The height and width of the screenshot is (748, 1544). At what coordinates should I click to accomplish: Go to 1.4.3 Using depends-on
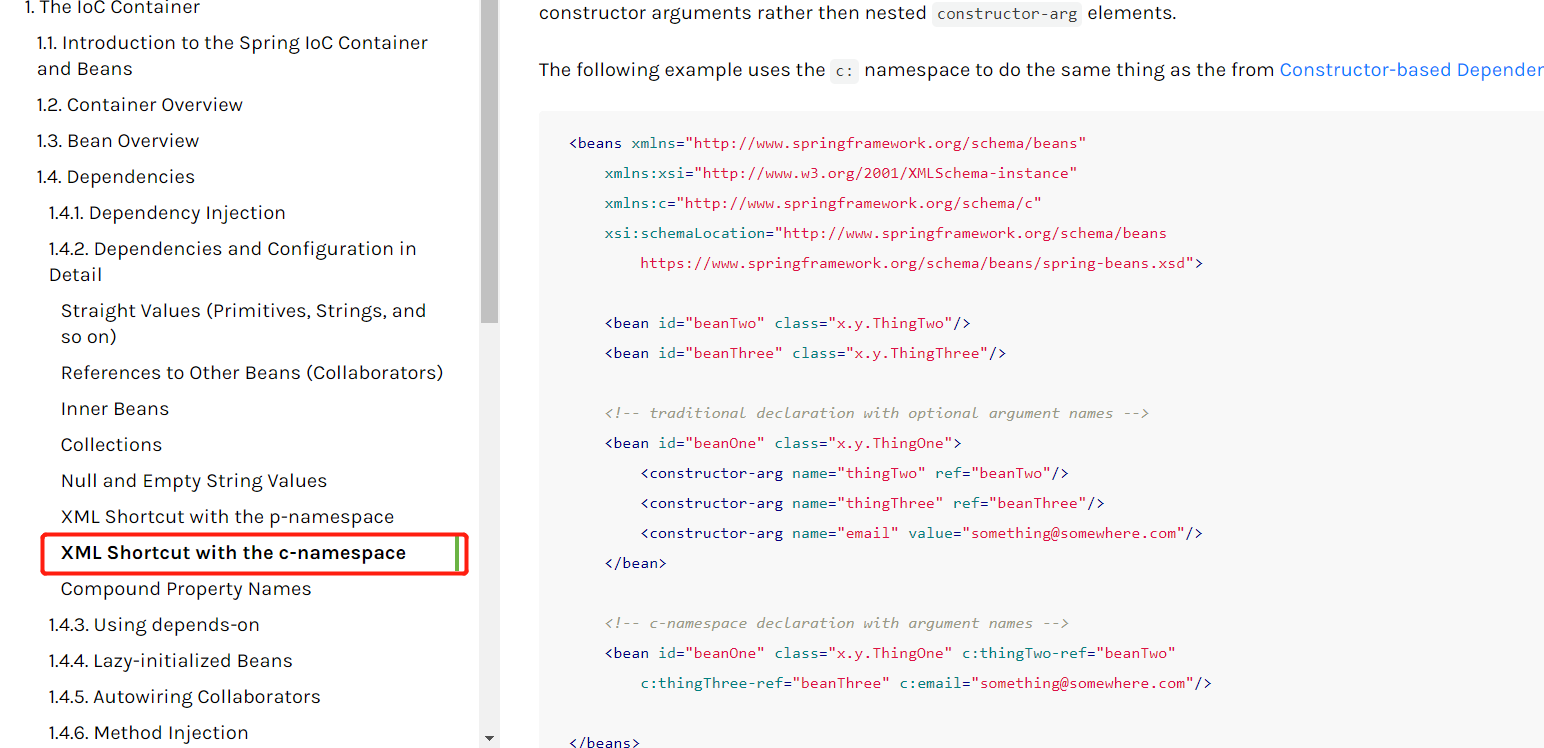pos(154,625)
